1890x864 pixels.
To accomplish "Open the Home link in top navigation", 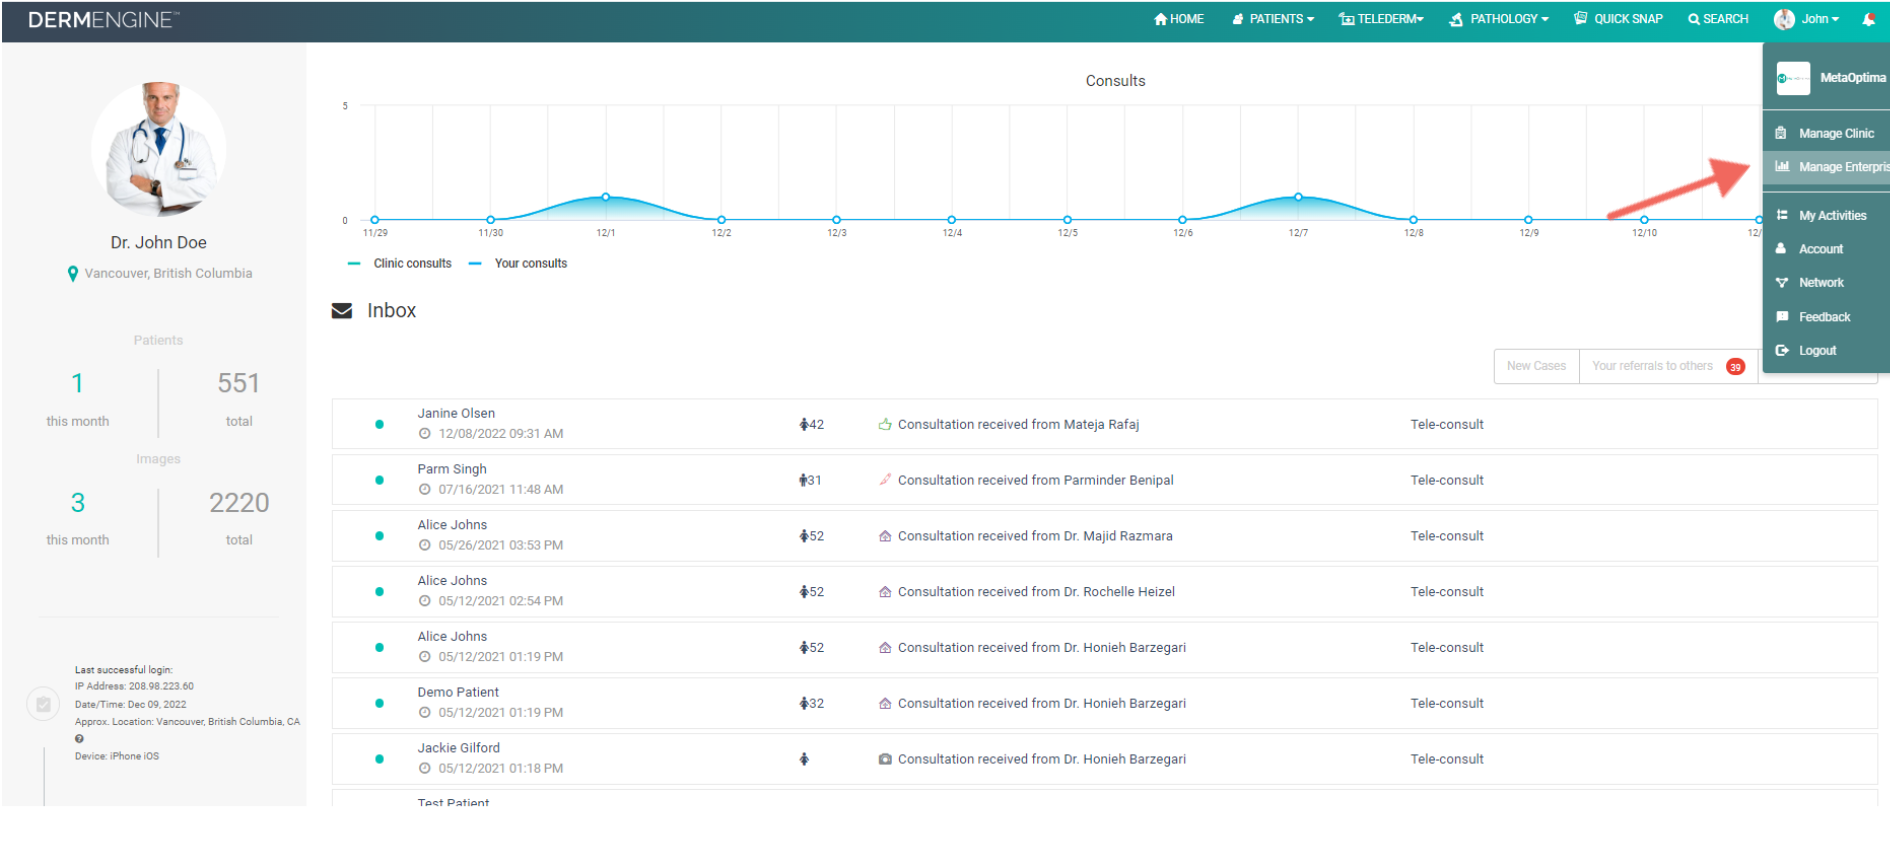I will click(1179, 19).
